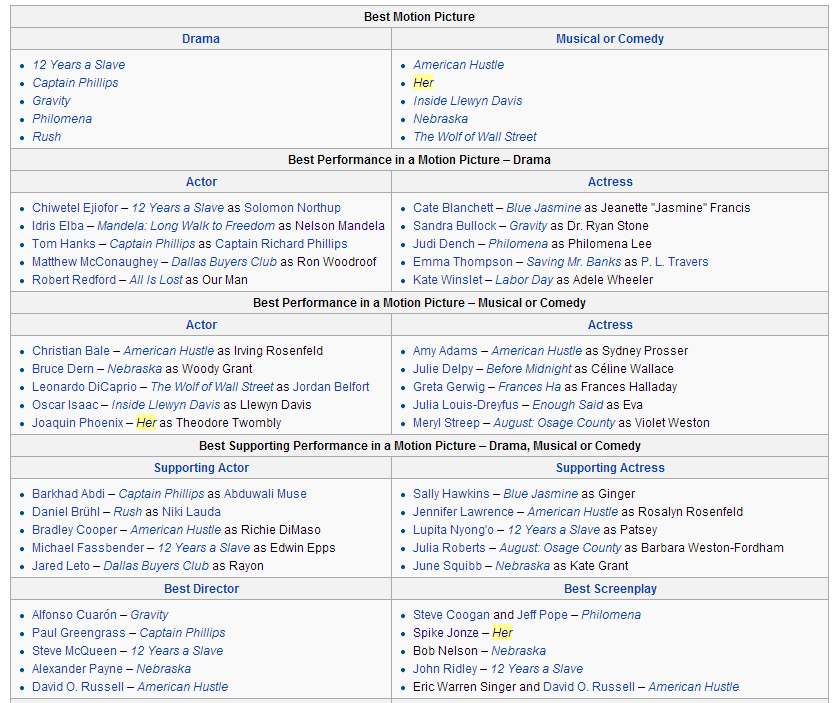Click the P. L. Travers link
The width and height of the screenshot is (837, 703).
pos(674,262)
